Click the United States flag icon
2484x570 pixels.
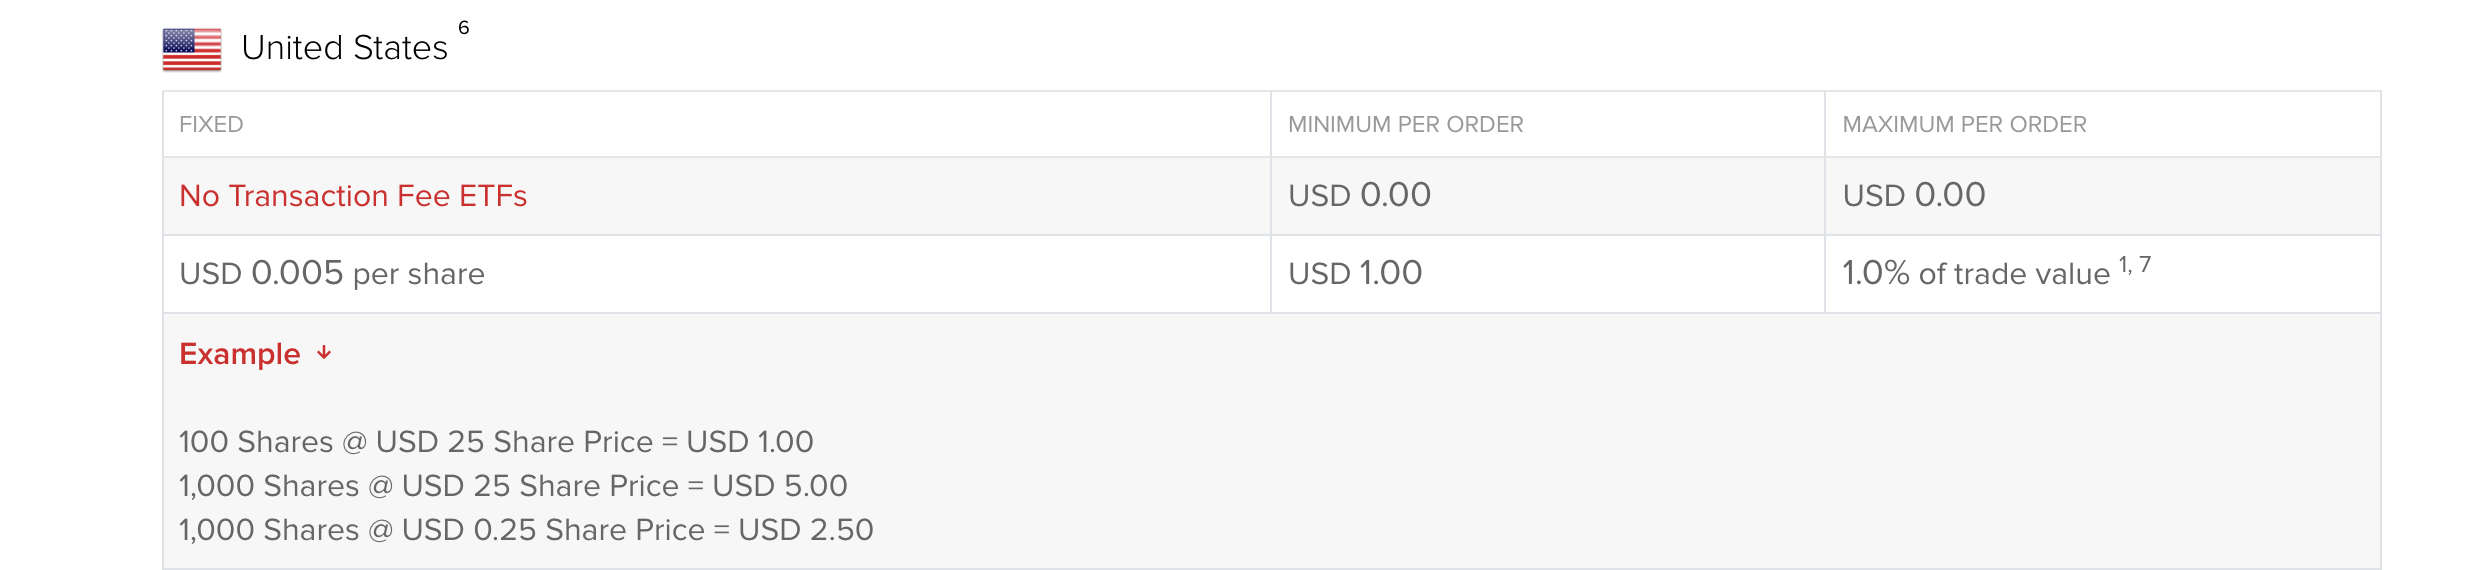pyautogui.click(x=192, y=49)
